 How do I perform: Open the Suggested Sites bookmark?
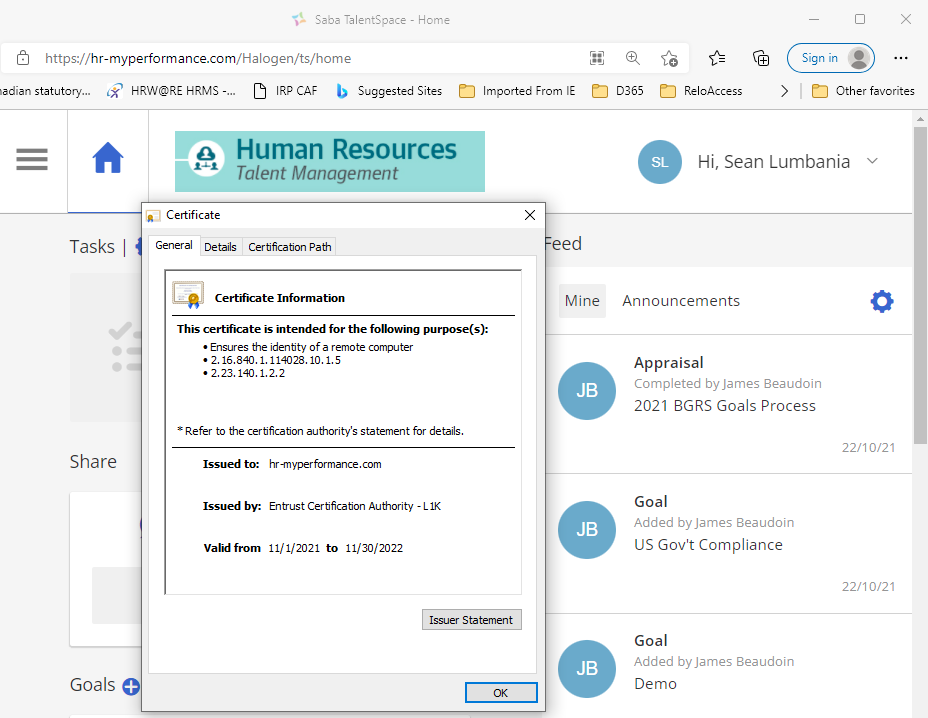[389, 91]
